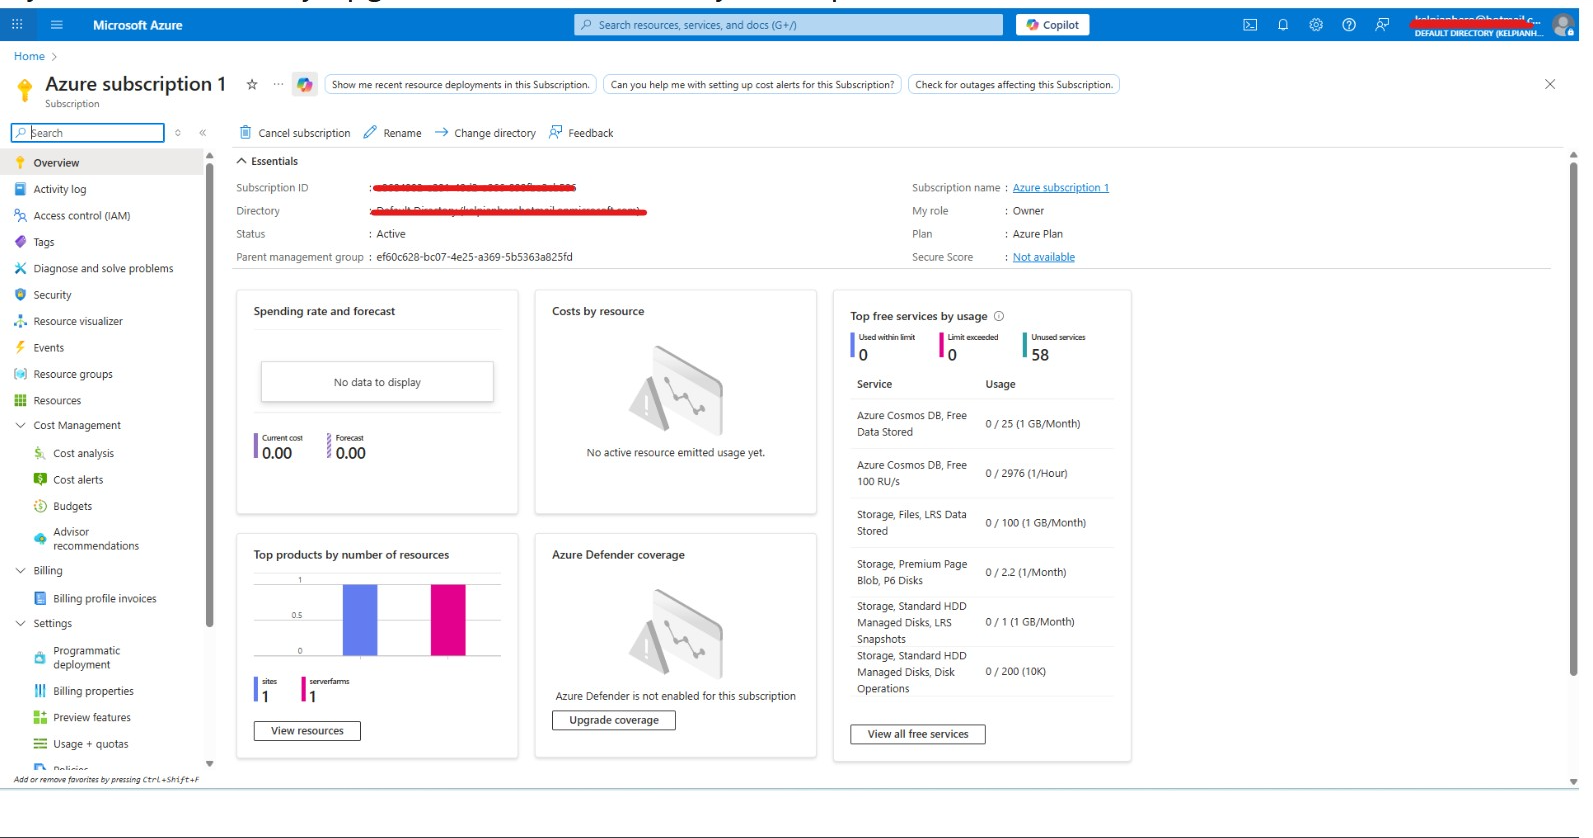The height and width of the screenshot is (838, 1593).
Task: Open Diagnose and solve problems
Action: [102, 268]
